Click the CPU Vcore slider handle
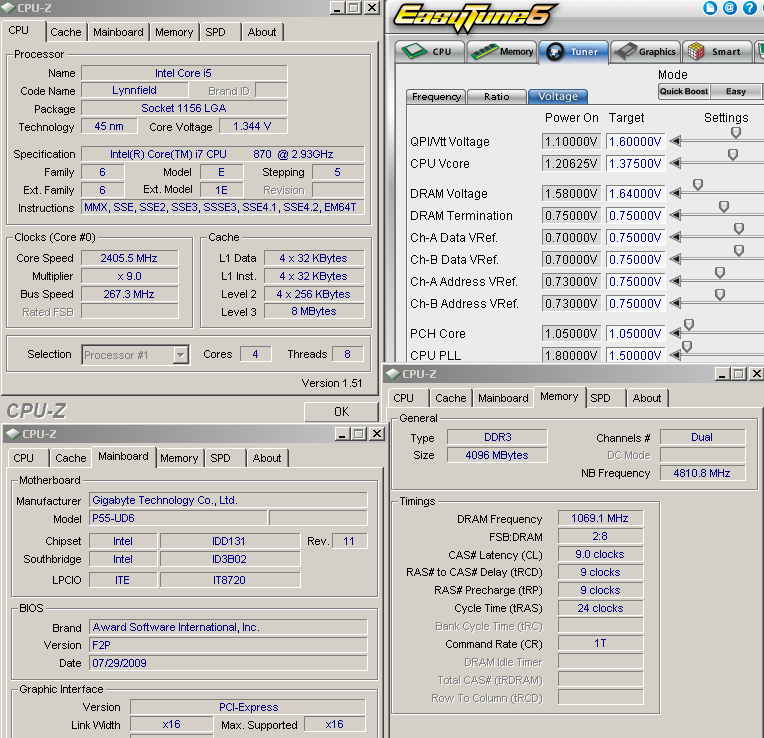 point(732,154)
